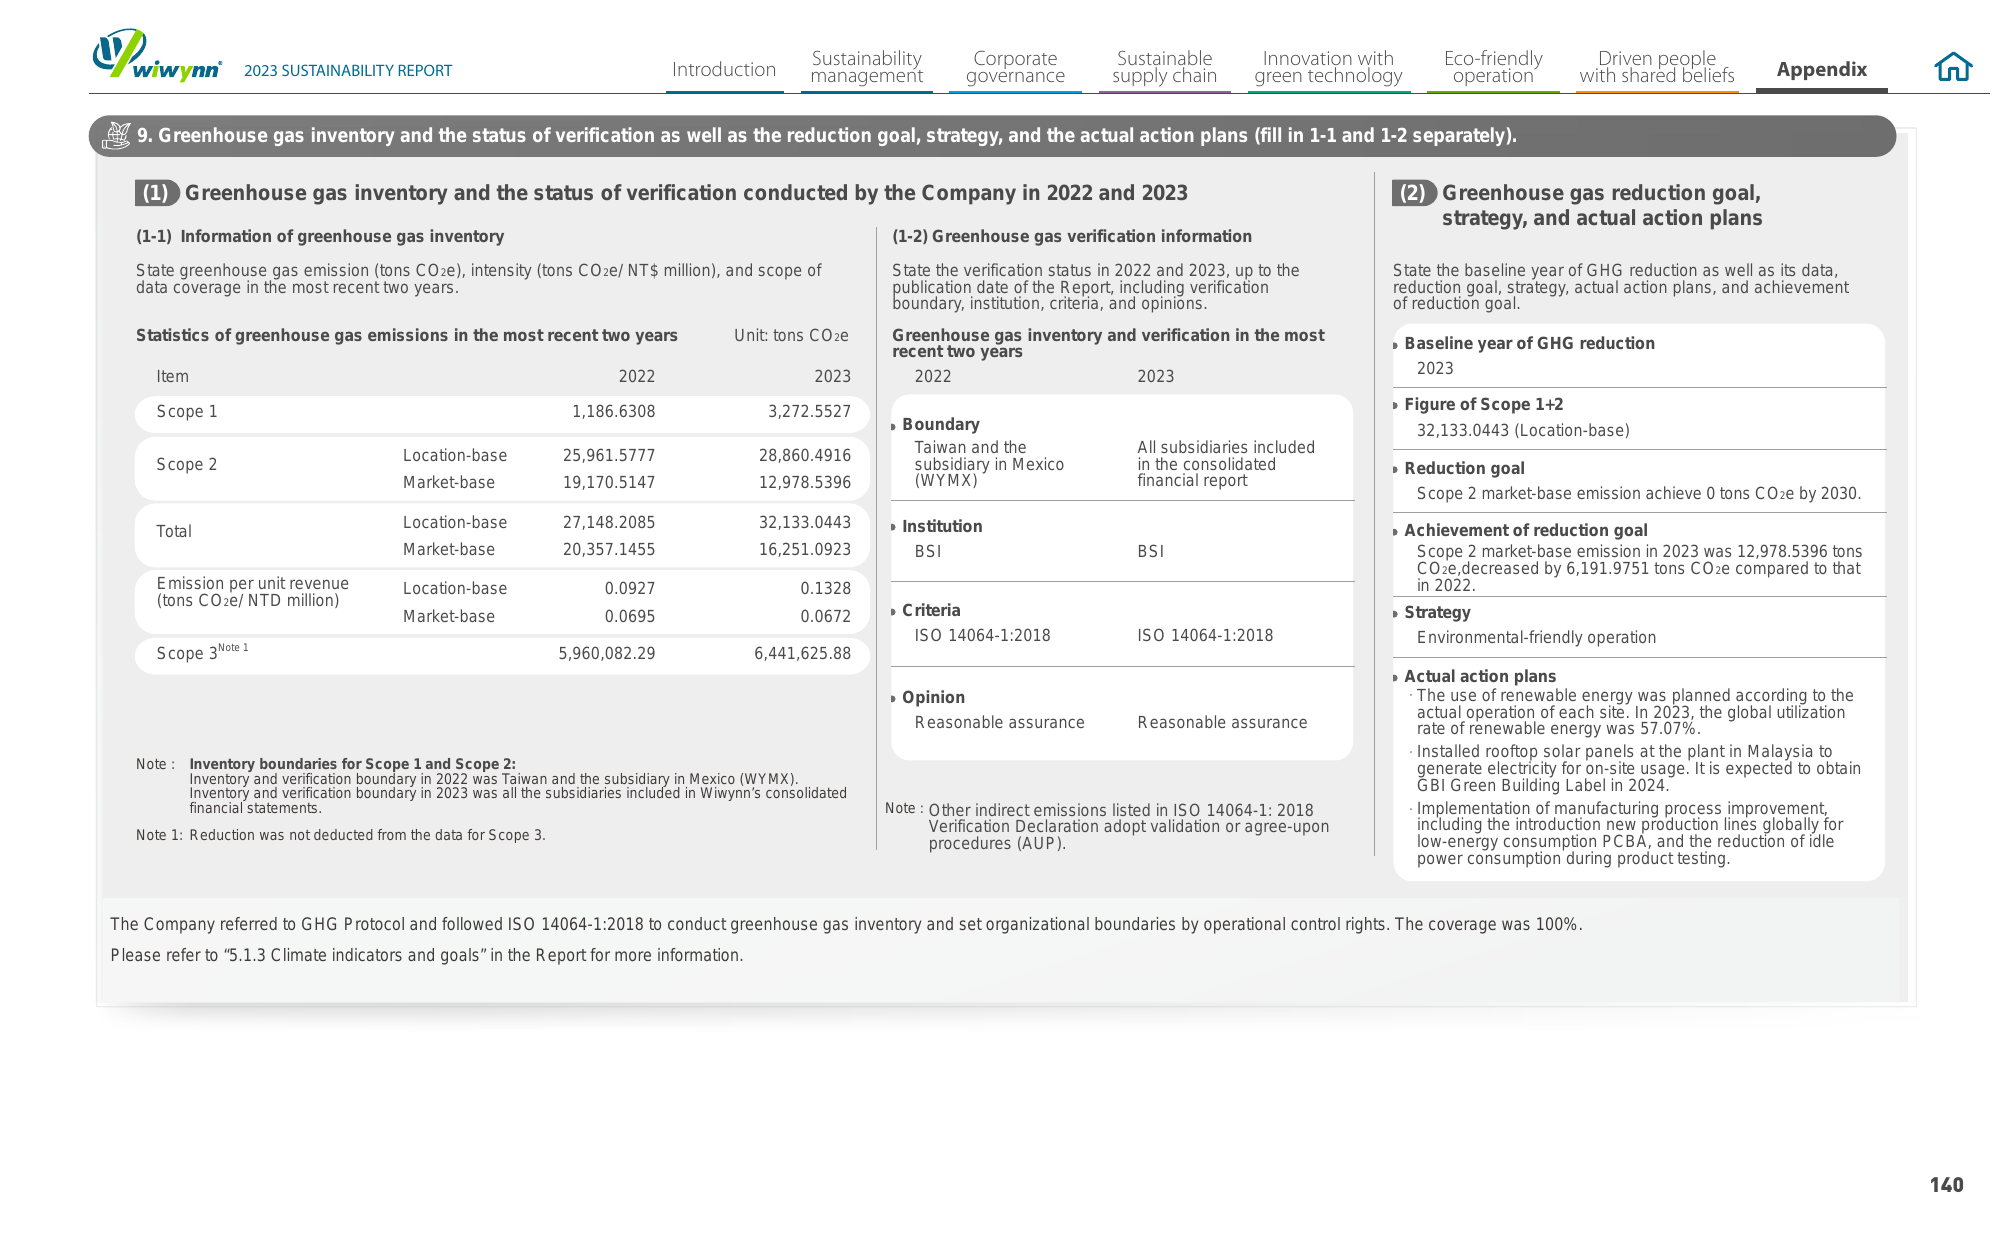Click the Scope 3 Note 1 superscript
Image resolution: width=2008 pixels, height=1241 pixels.
point(233,648)
